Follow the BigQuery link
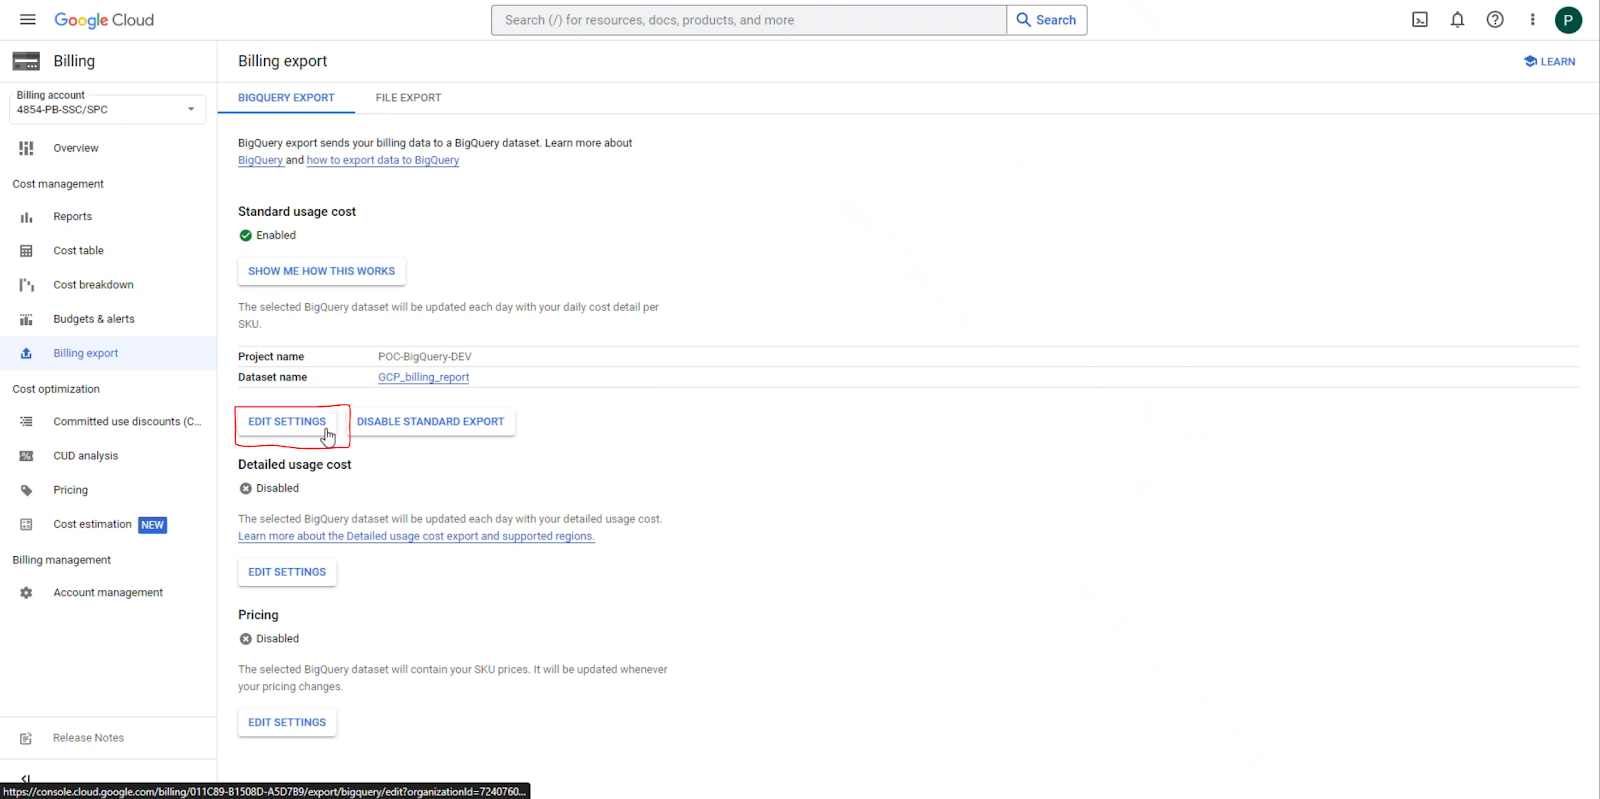Viewport: 1600px width, 799px height. click(x=260, y=160)
